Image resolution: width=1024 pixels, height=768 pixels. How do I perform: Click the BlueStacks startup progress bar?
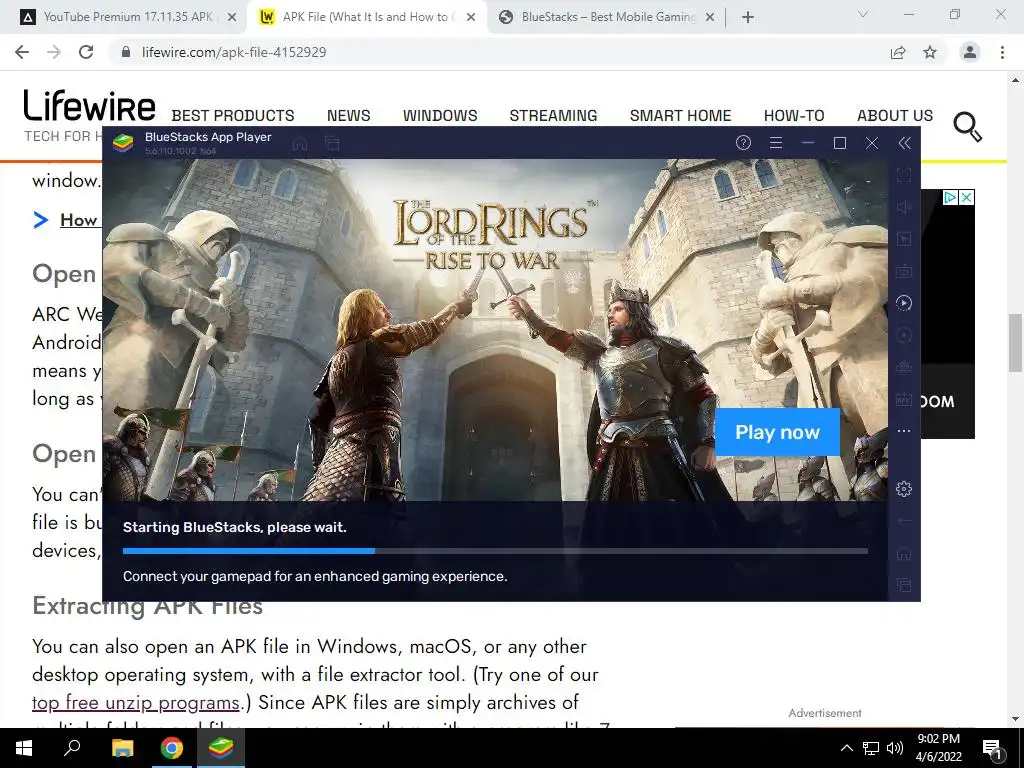coord(495,551)
